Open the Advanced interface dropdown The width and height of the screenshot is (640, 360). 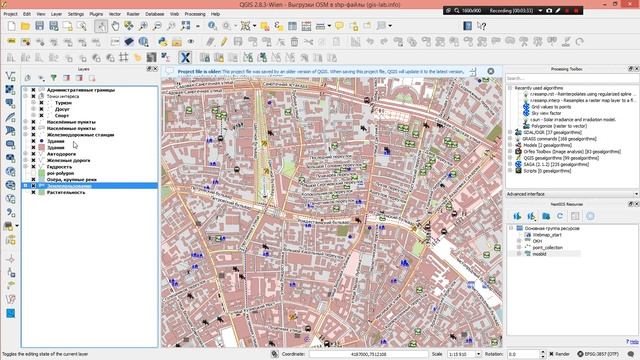[572, 194]
